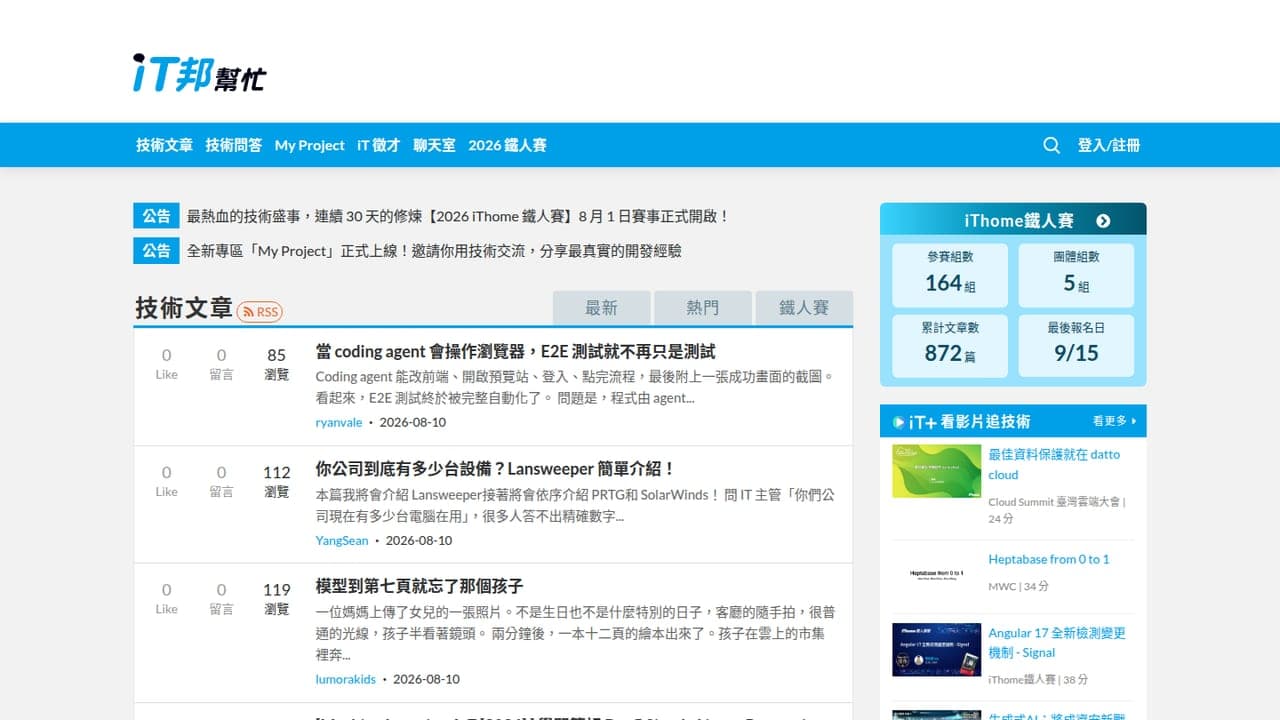This screenshot has width=1280, height=720.
Task: Open 聊天室 in the navigation bar
Action: [x=434, y=145]
